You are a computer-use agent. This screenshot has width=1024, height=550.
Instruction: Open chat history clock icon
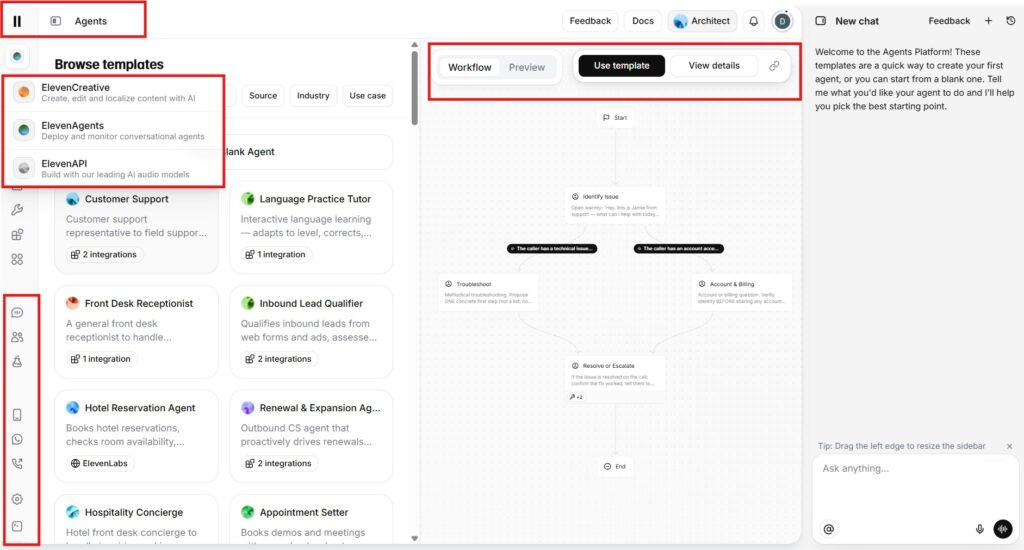click(1010, 21)
